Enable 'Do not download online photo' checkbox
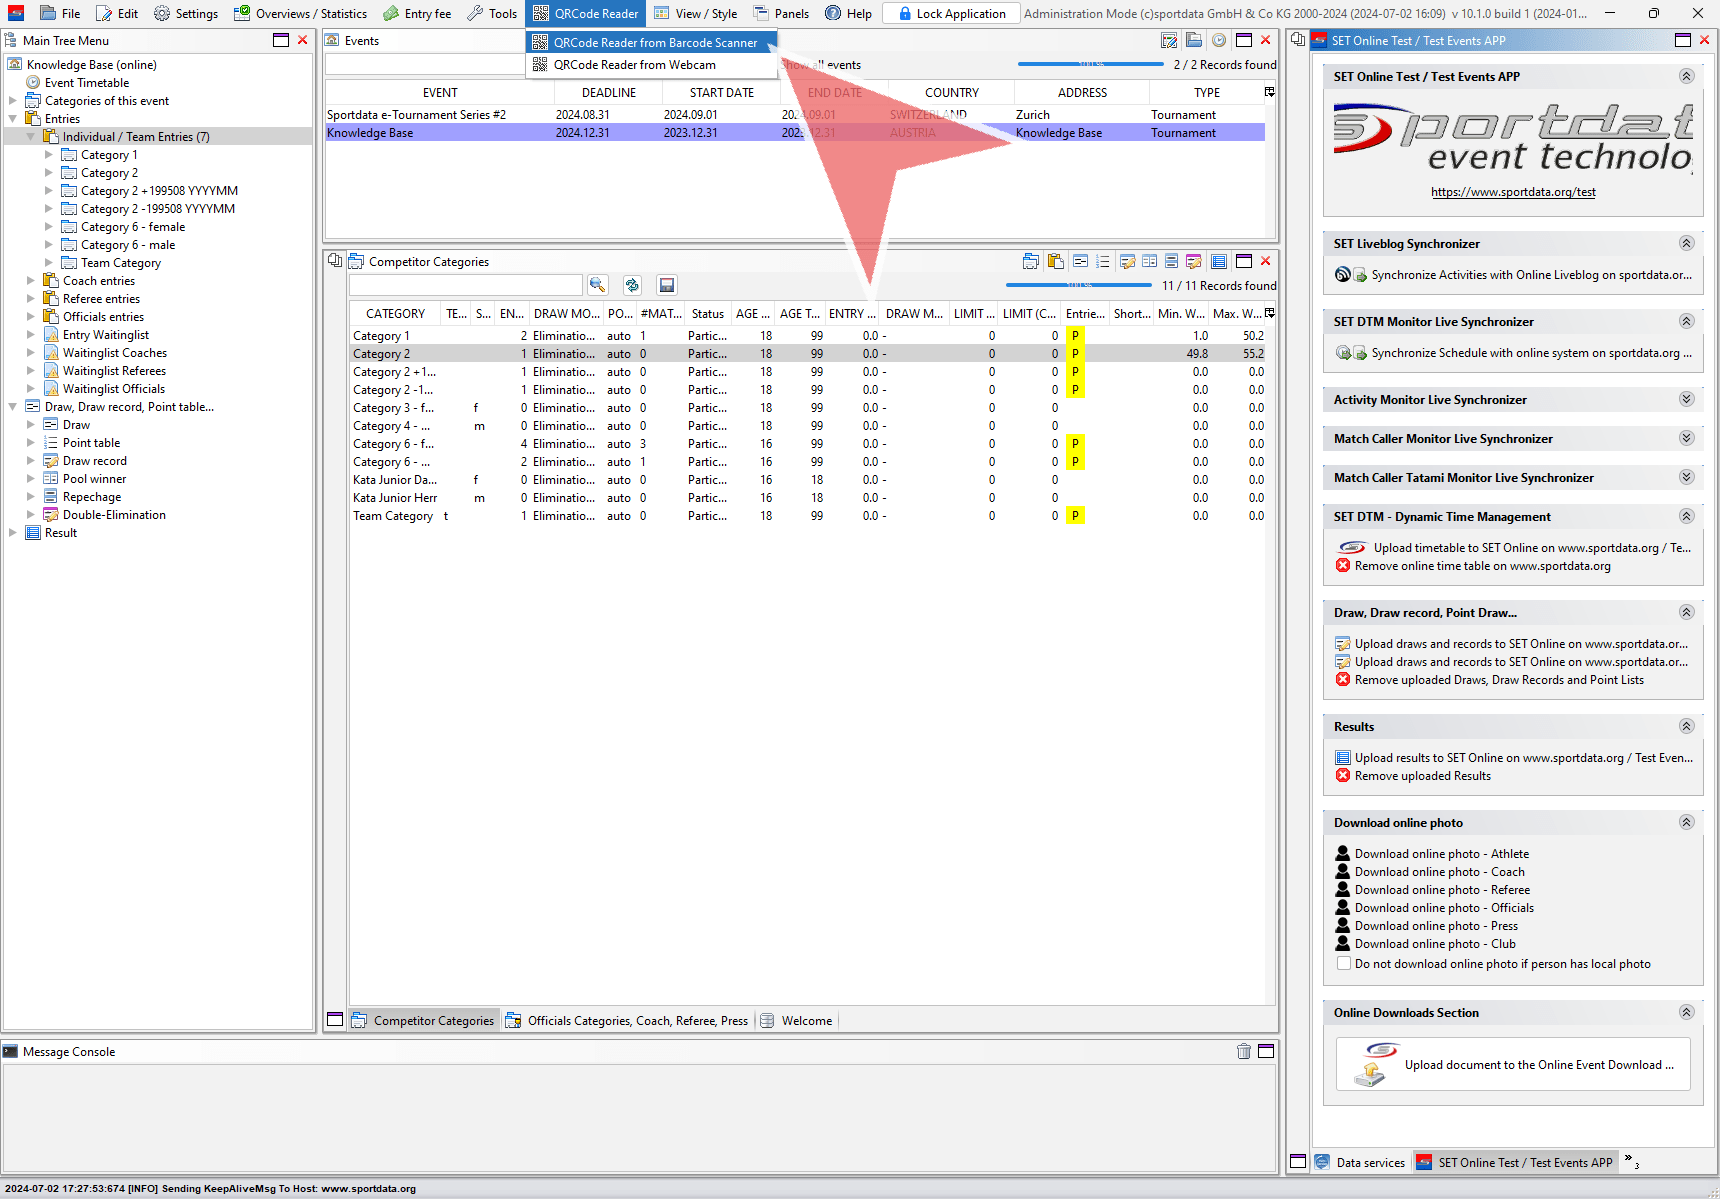The image size is (1720, 1200). click(x=1344, y=964)
